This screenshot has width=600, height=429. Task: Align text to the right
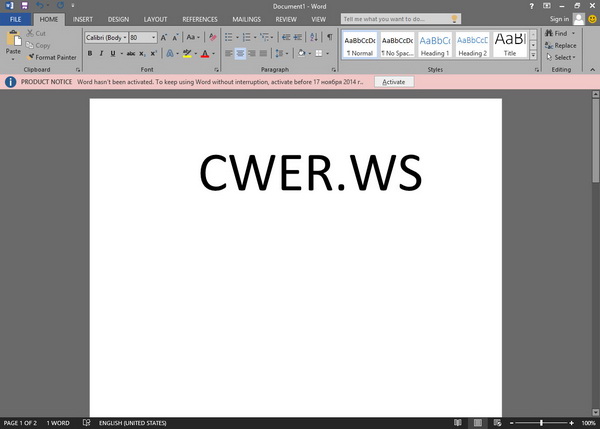point(252,53)
